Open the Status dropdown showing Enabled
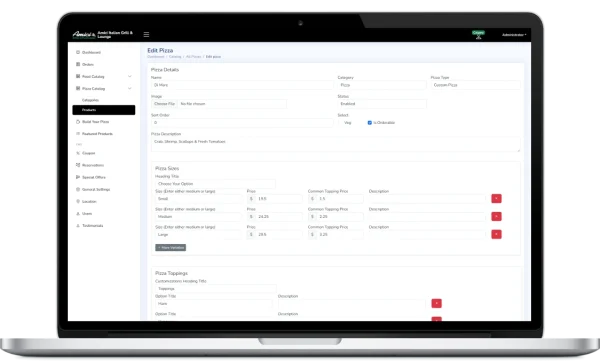The width and height of the screenshot is (600, 361). point(382,104)
